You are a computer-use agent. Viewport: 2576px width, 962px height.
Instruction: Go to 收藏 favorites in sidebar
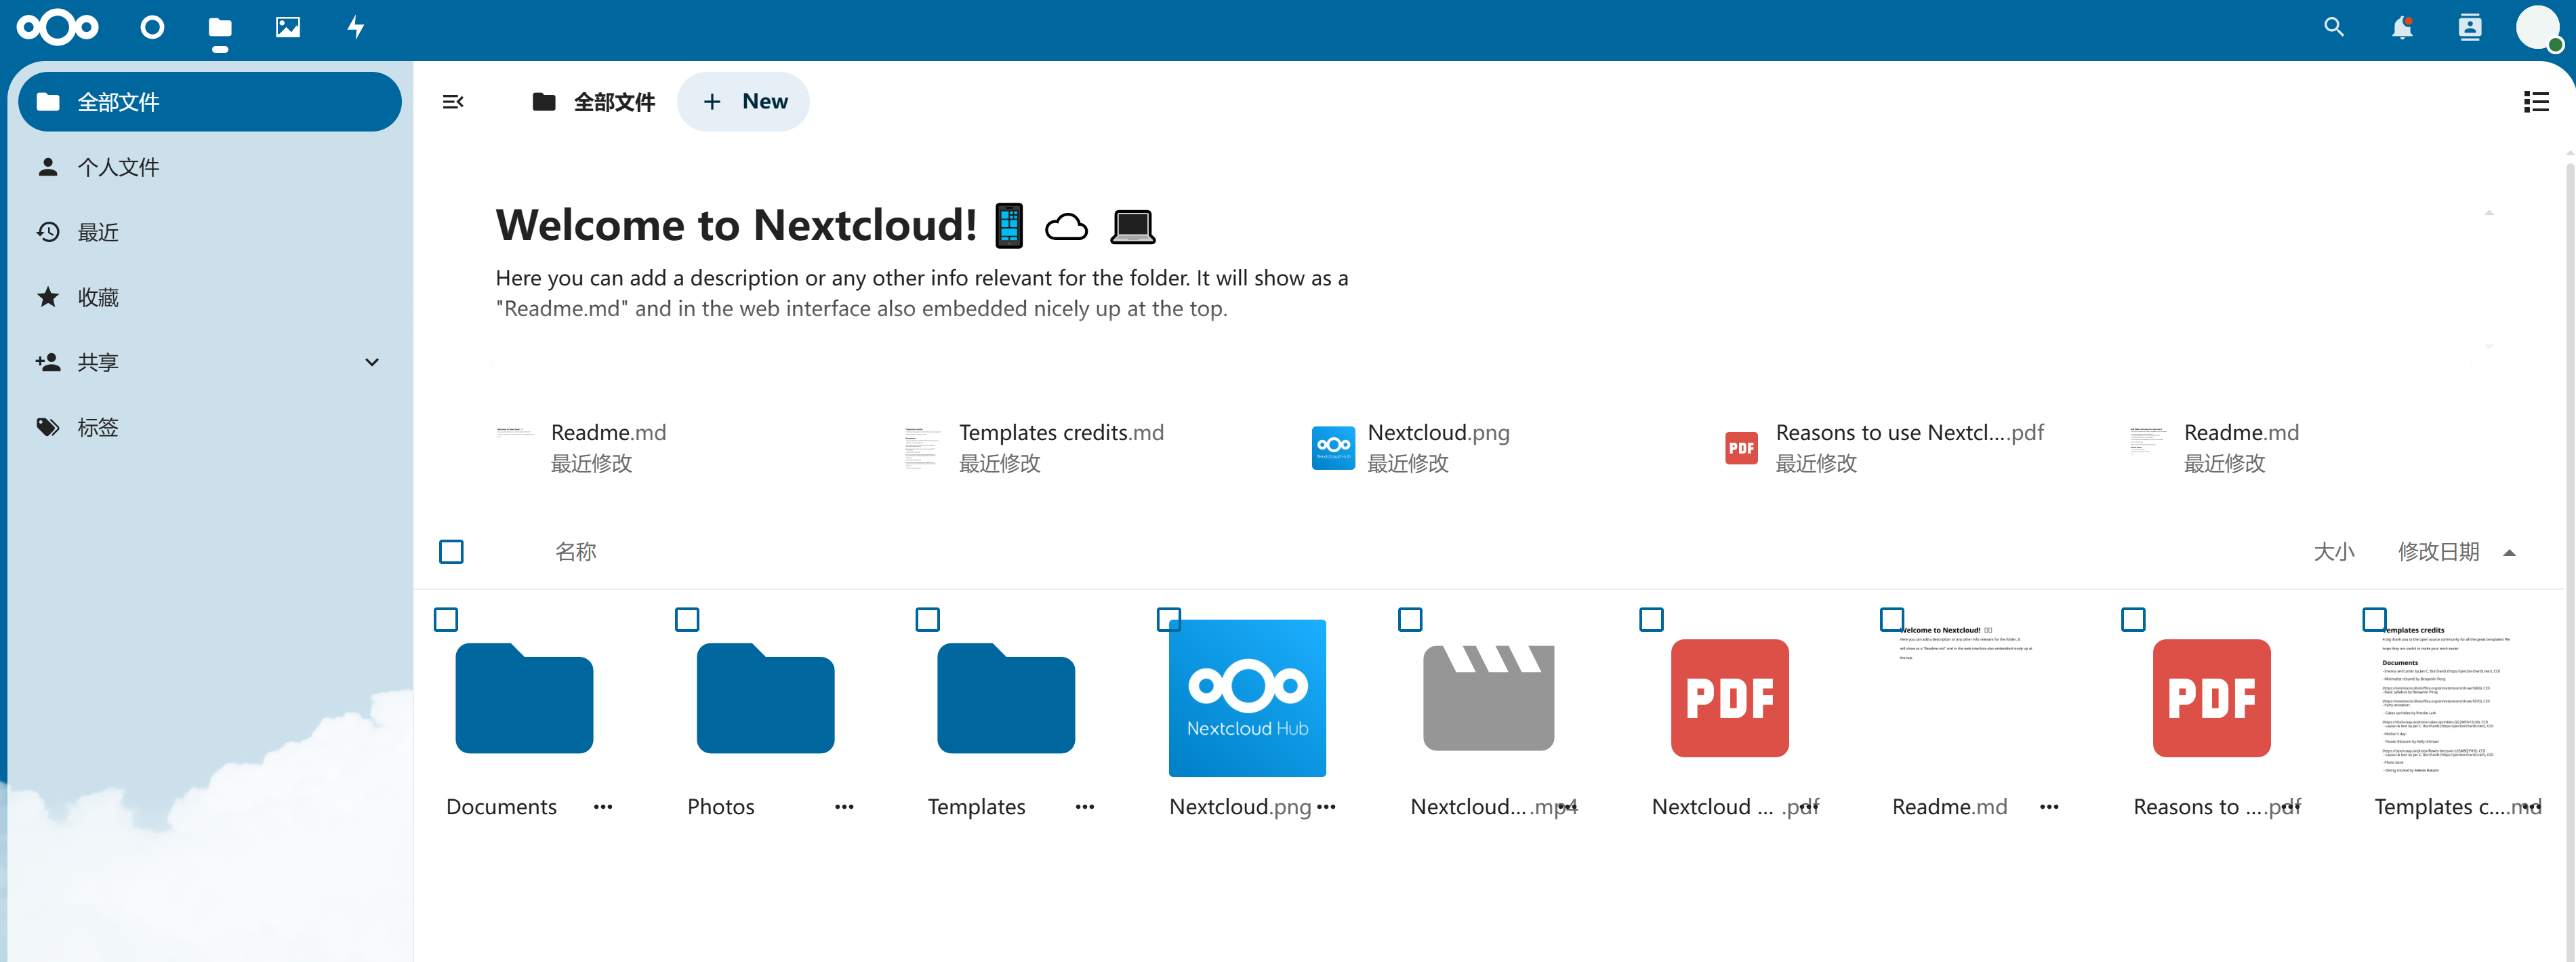pyautogui.click(x=210, y=297)
